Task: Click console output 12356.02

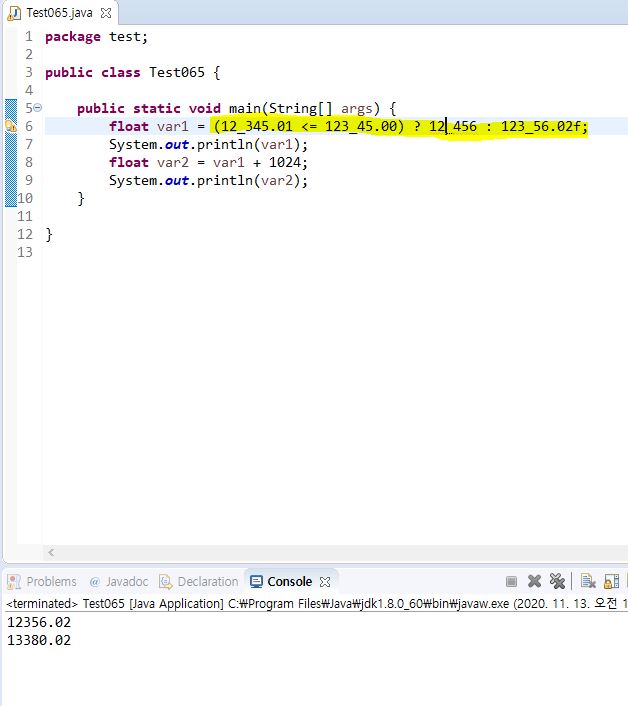Action: 39,622
